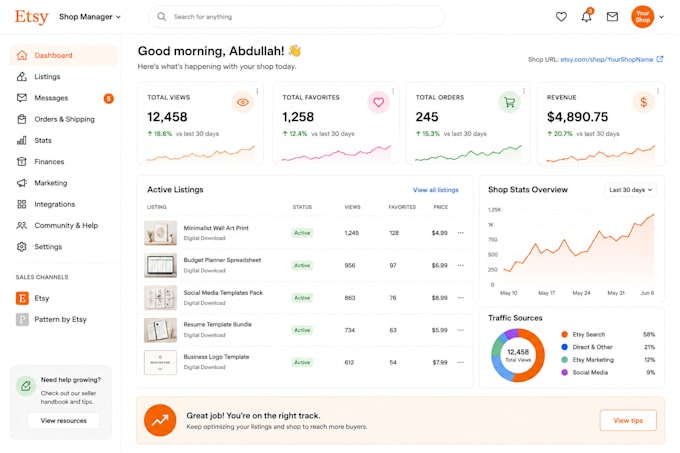Viewport: 680px width, 453px height.
Task: Open Budget Planner Spreadsheet thumbnail
Action: point(160,265)
